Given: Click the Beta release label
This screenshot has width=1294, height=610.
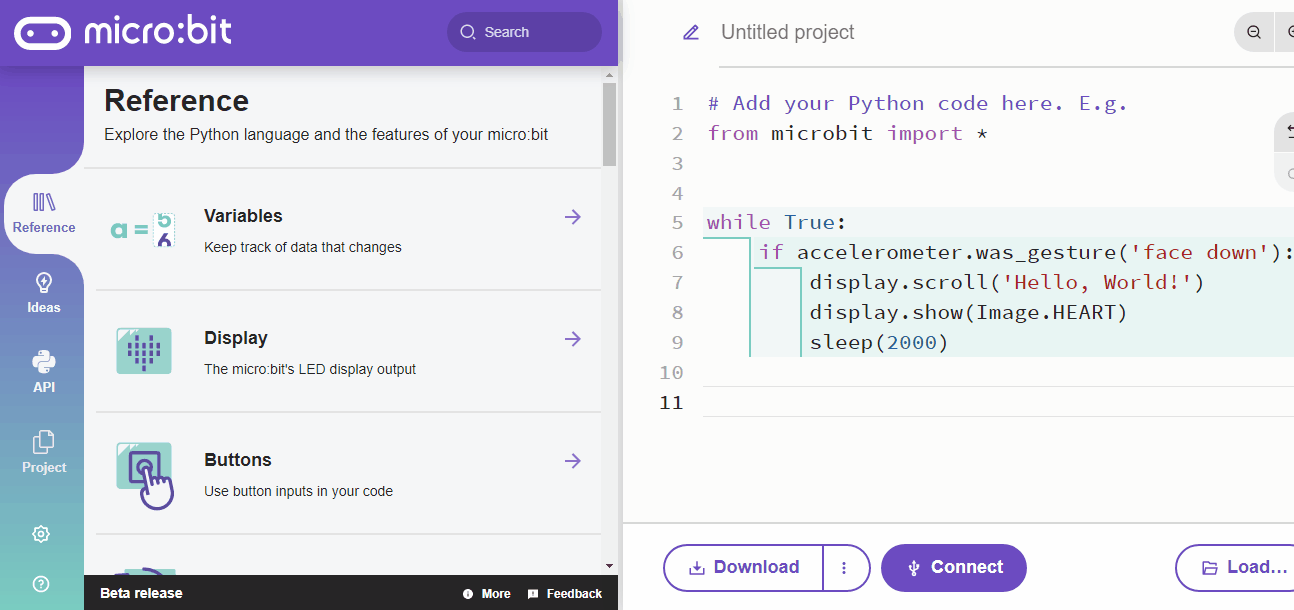Looking at the screenshot, I should pos(141,594).
